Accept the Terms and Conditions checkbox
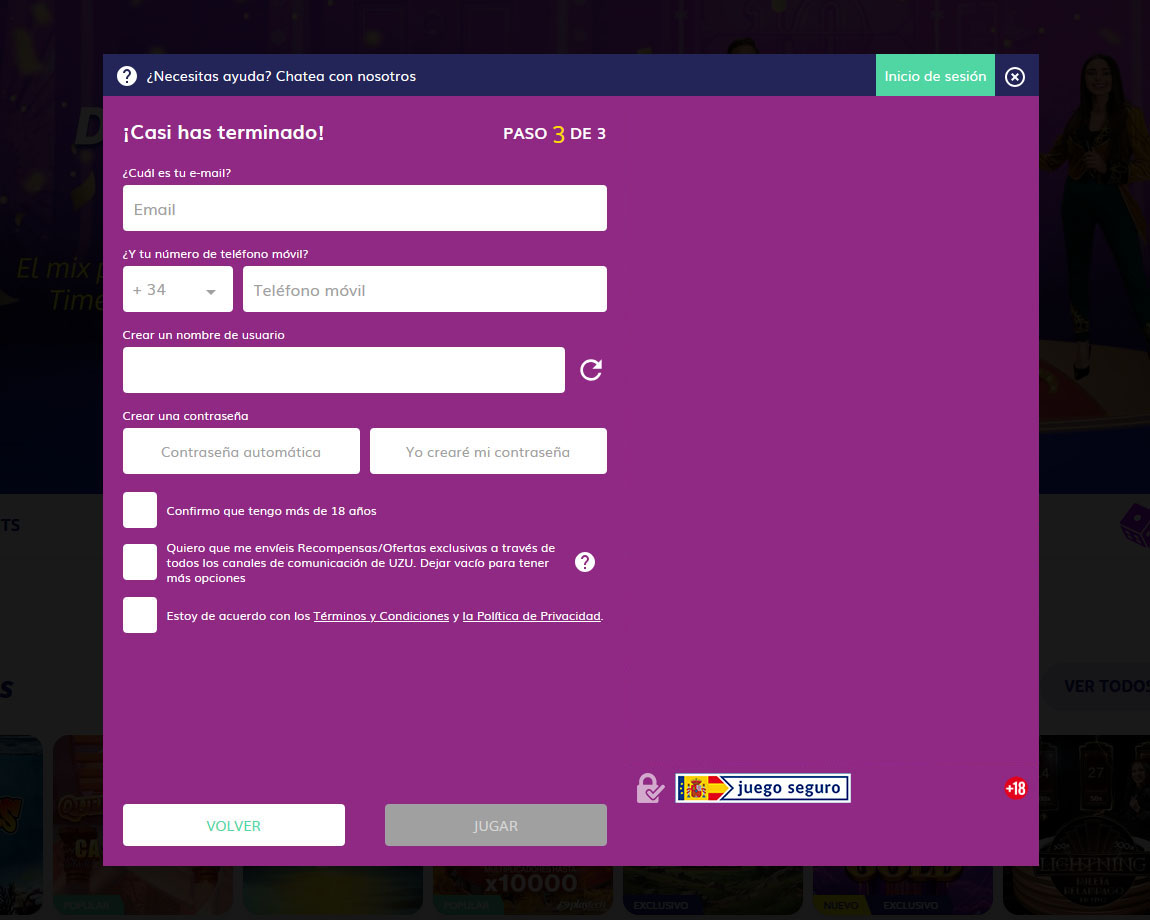1150x920 pixels. coord(140,615)
